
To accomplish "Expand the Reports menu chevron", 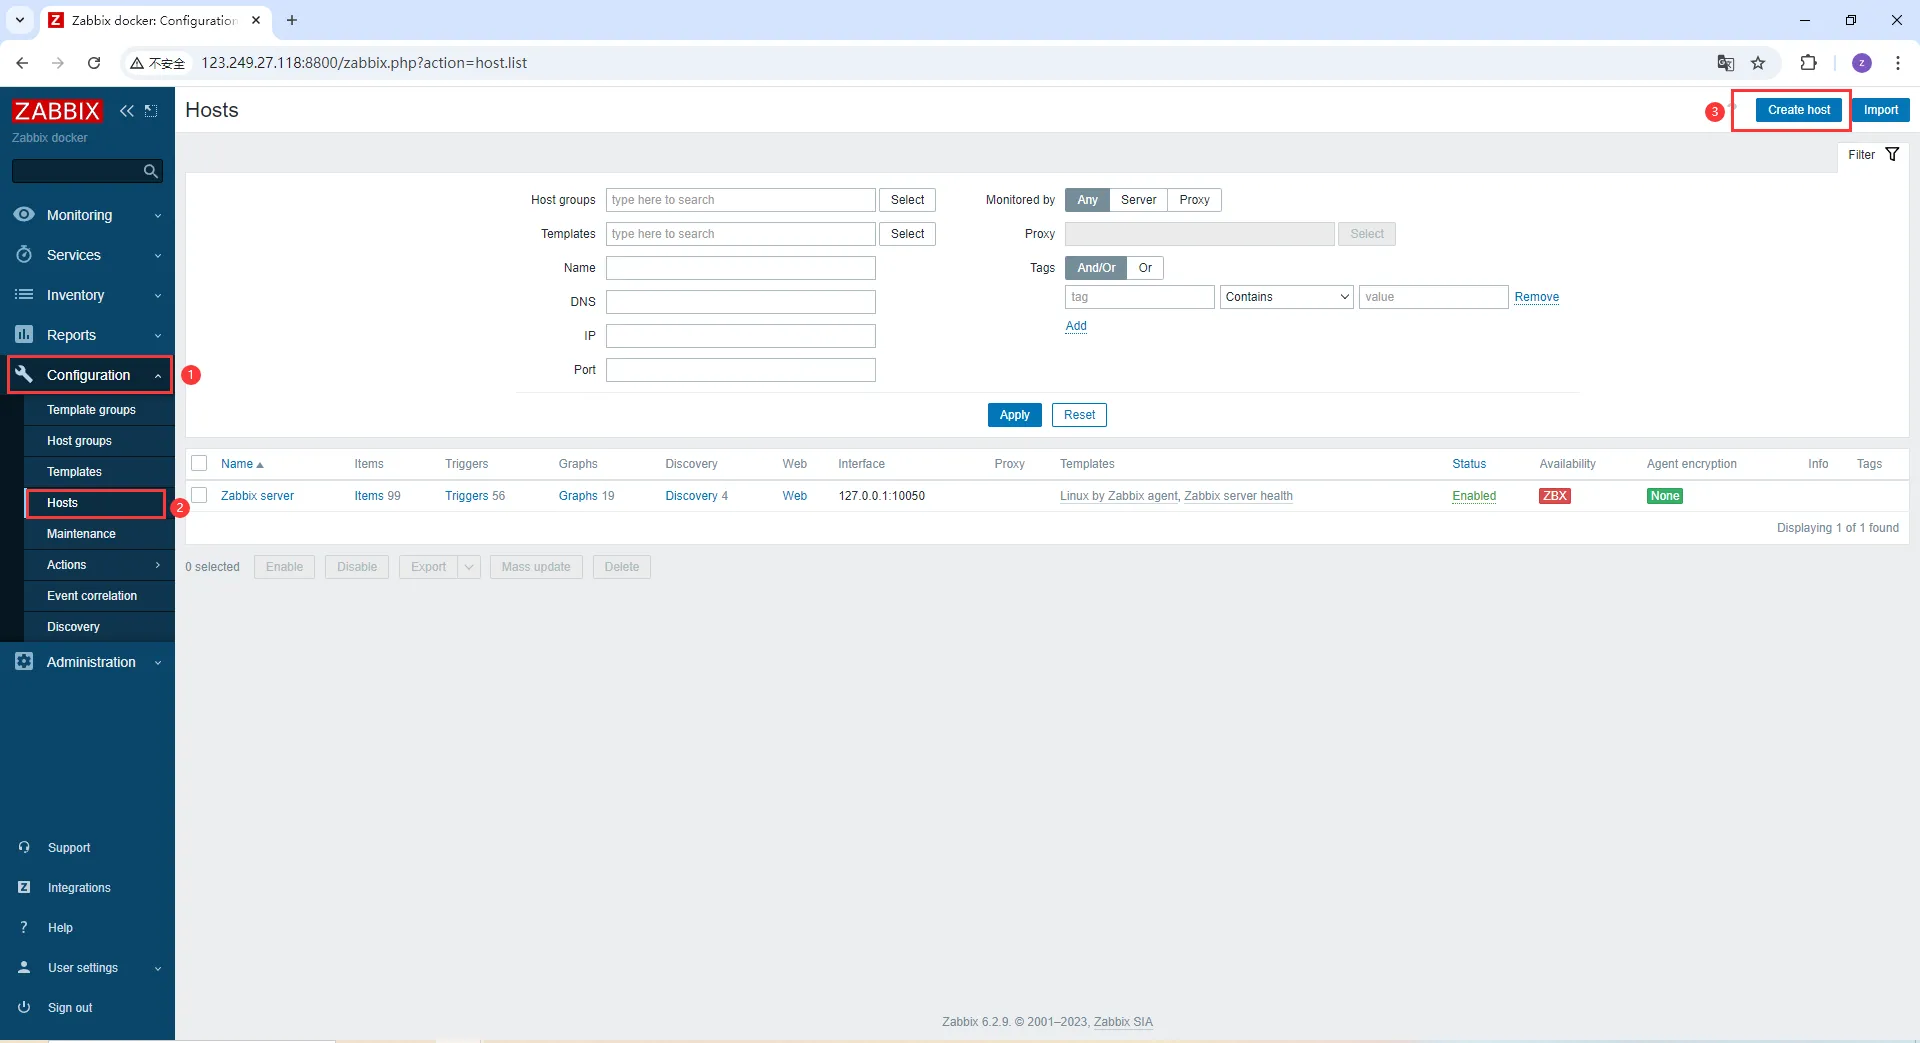I will click(158, 336).
